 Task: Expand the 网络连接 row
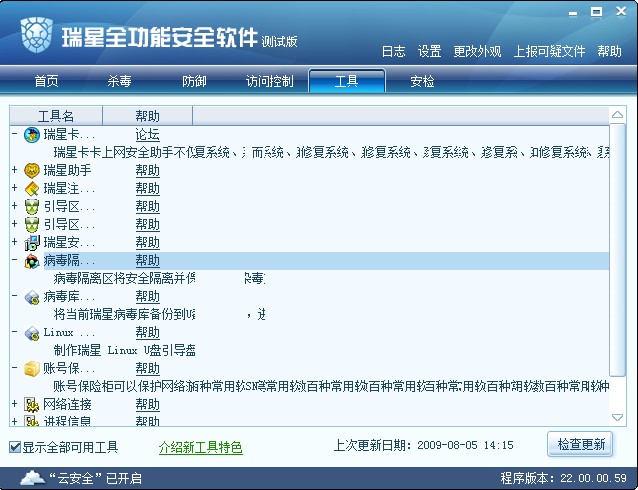coord(15,404)
